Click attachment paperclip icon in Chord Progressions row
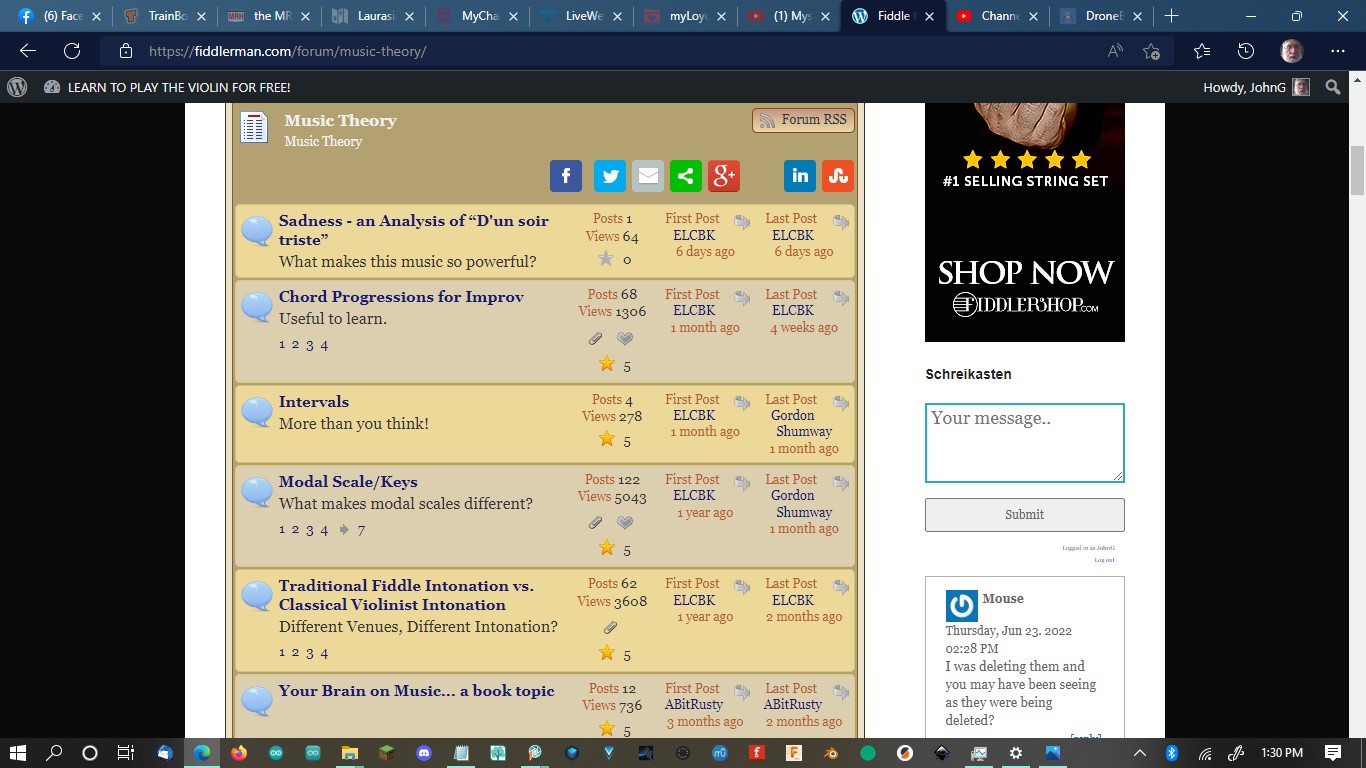This screenshot has width=1366, height=768. point(596,339)
